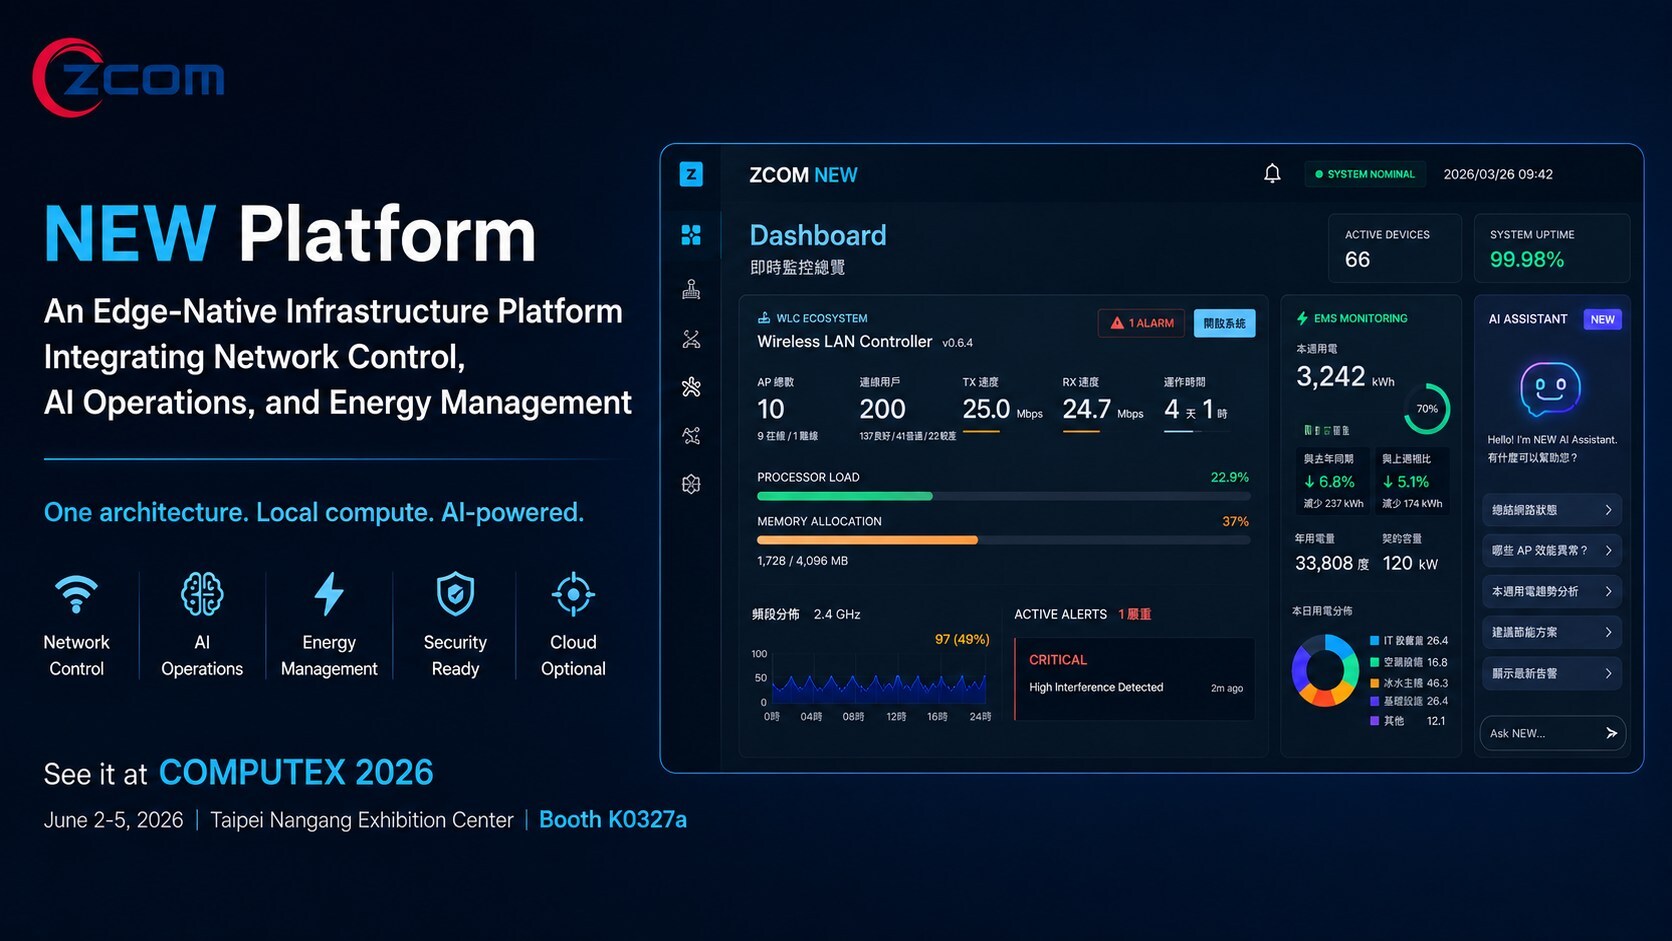Send message with the Ask NEW arrow

coord(1611,733)
